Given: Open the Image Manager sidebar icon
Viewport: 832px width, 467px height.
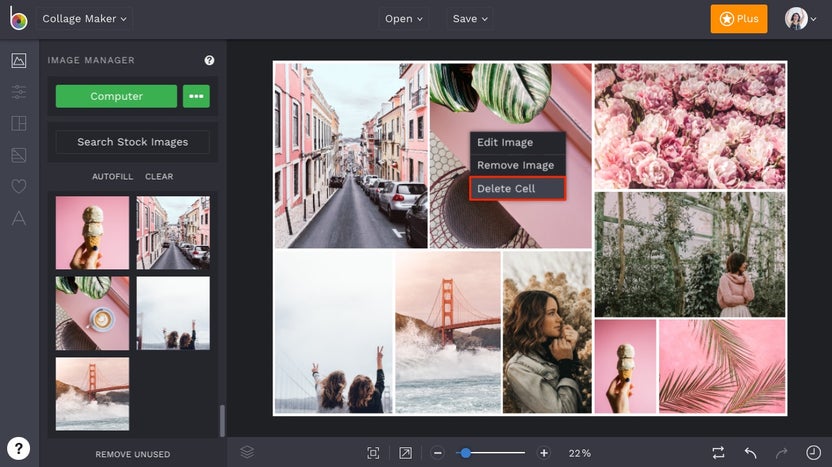Looking at the screenshot, I should click(19, 60).
